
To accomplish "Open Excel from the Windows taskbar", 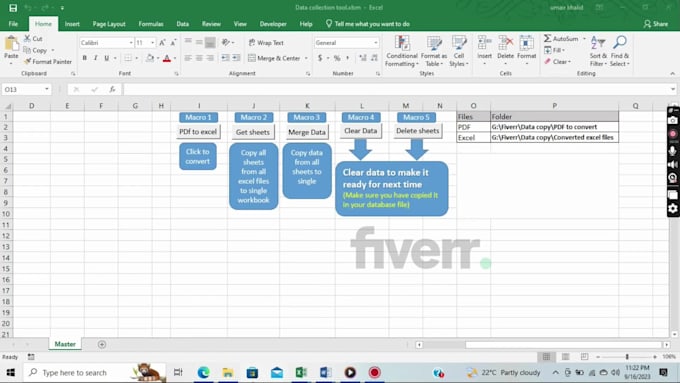I will coord(301,372).
